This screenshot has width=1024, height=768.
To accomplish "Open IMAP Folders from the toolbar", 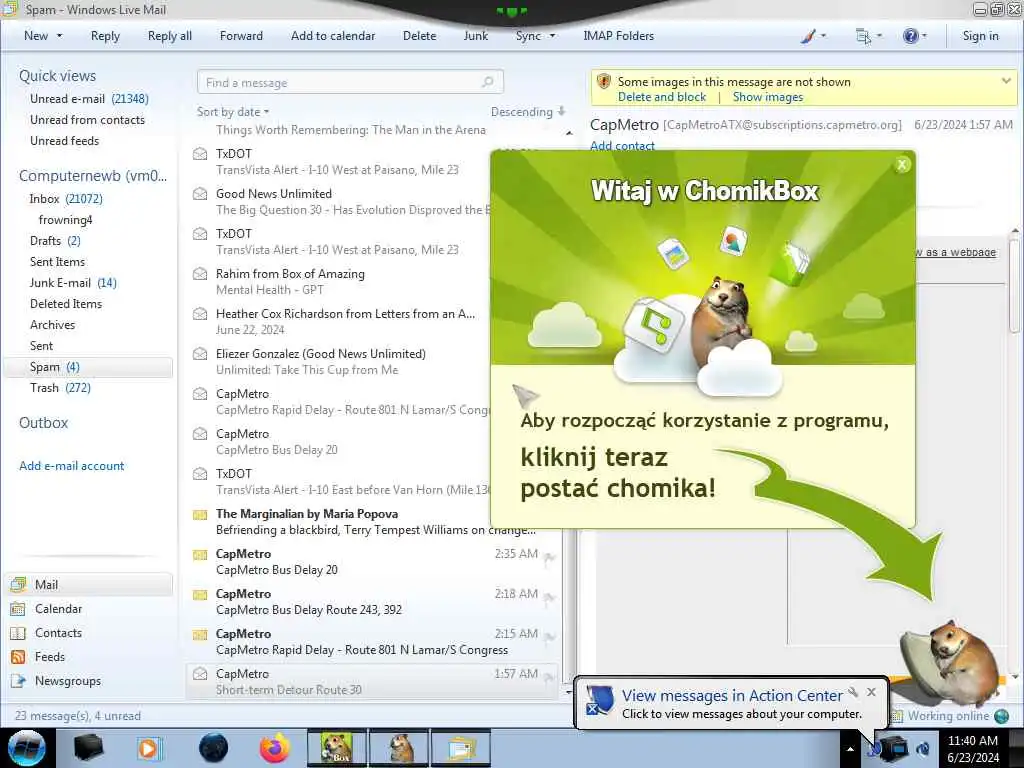I will [x=618, y=36].
